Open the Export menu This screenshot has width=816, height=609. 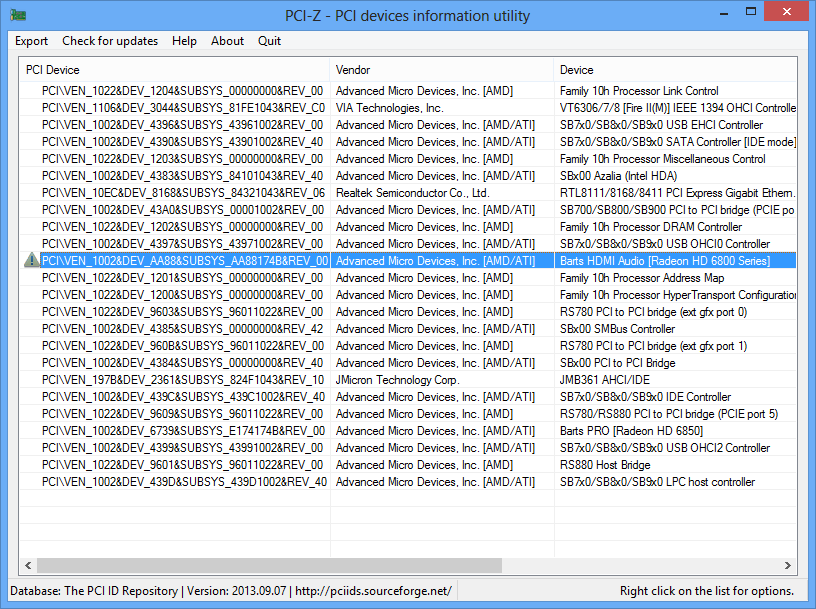coord(31,41)
